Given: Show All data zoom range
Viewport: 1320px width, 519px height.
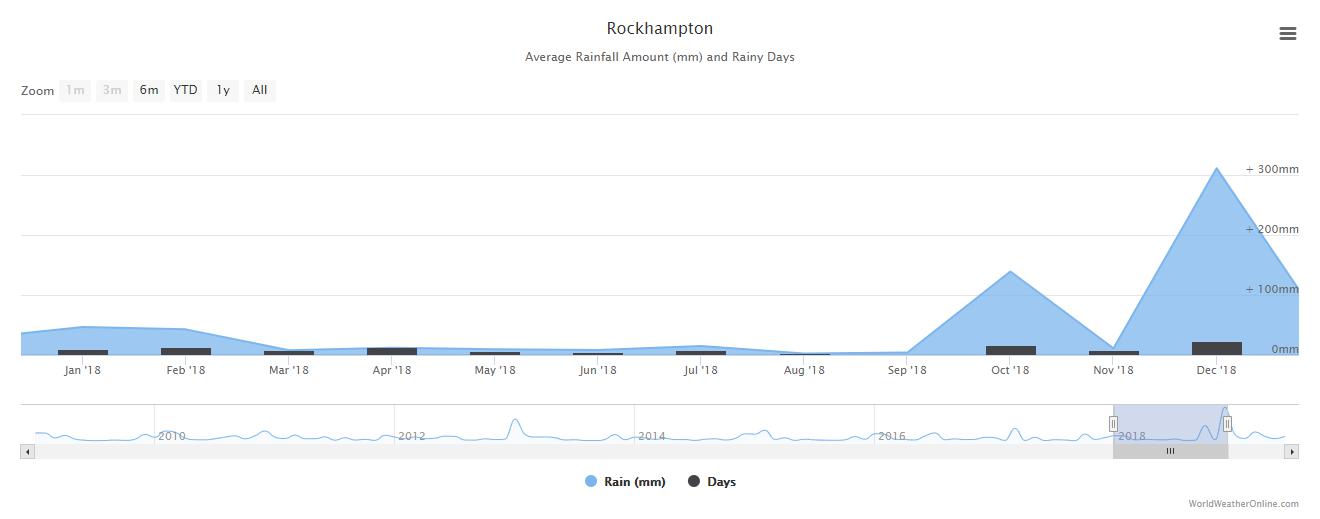Looking at the screenshot, I should click(x=259, y=91).
